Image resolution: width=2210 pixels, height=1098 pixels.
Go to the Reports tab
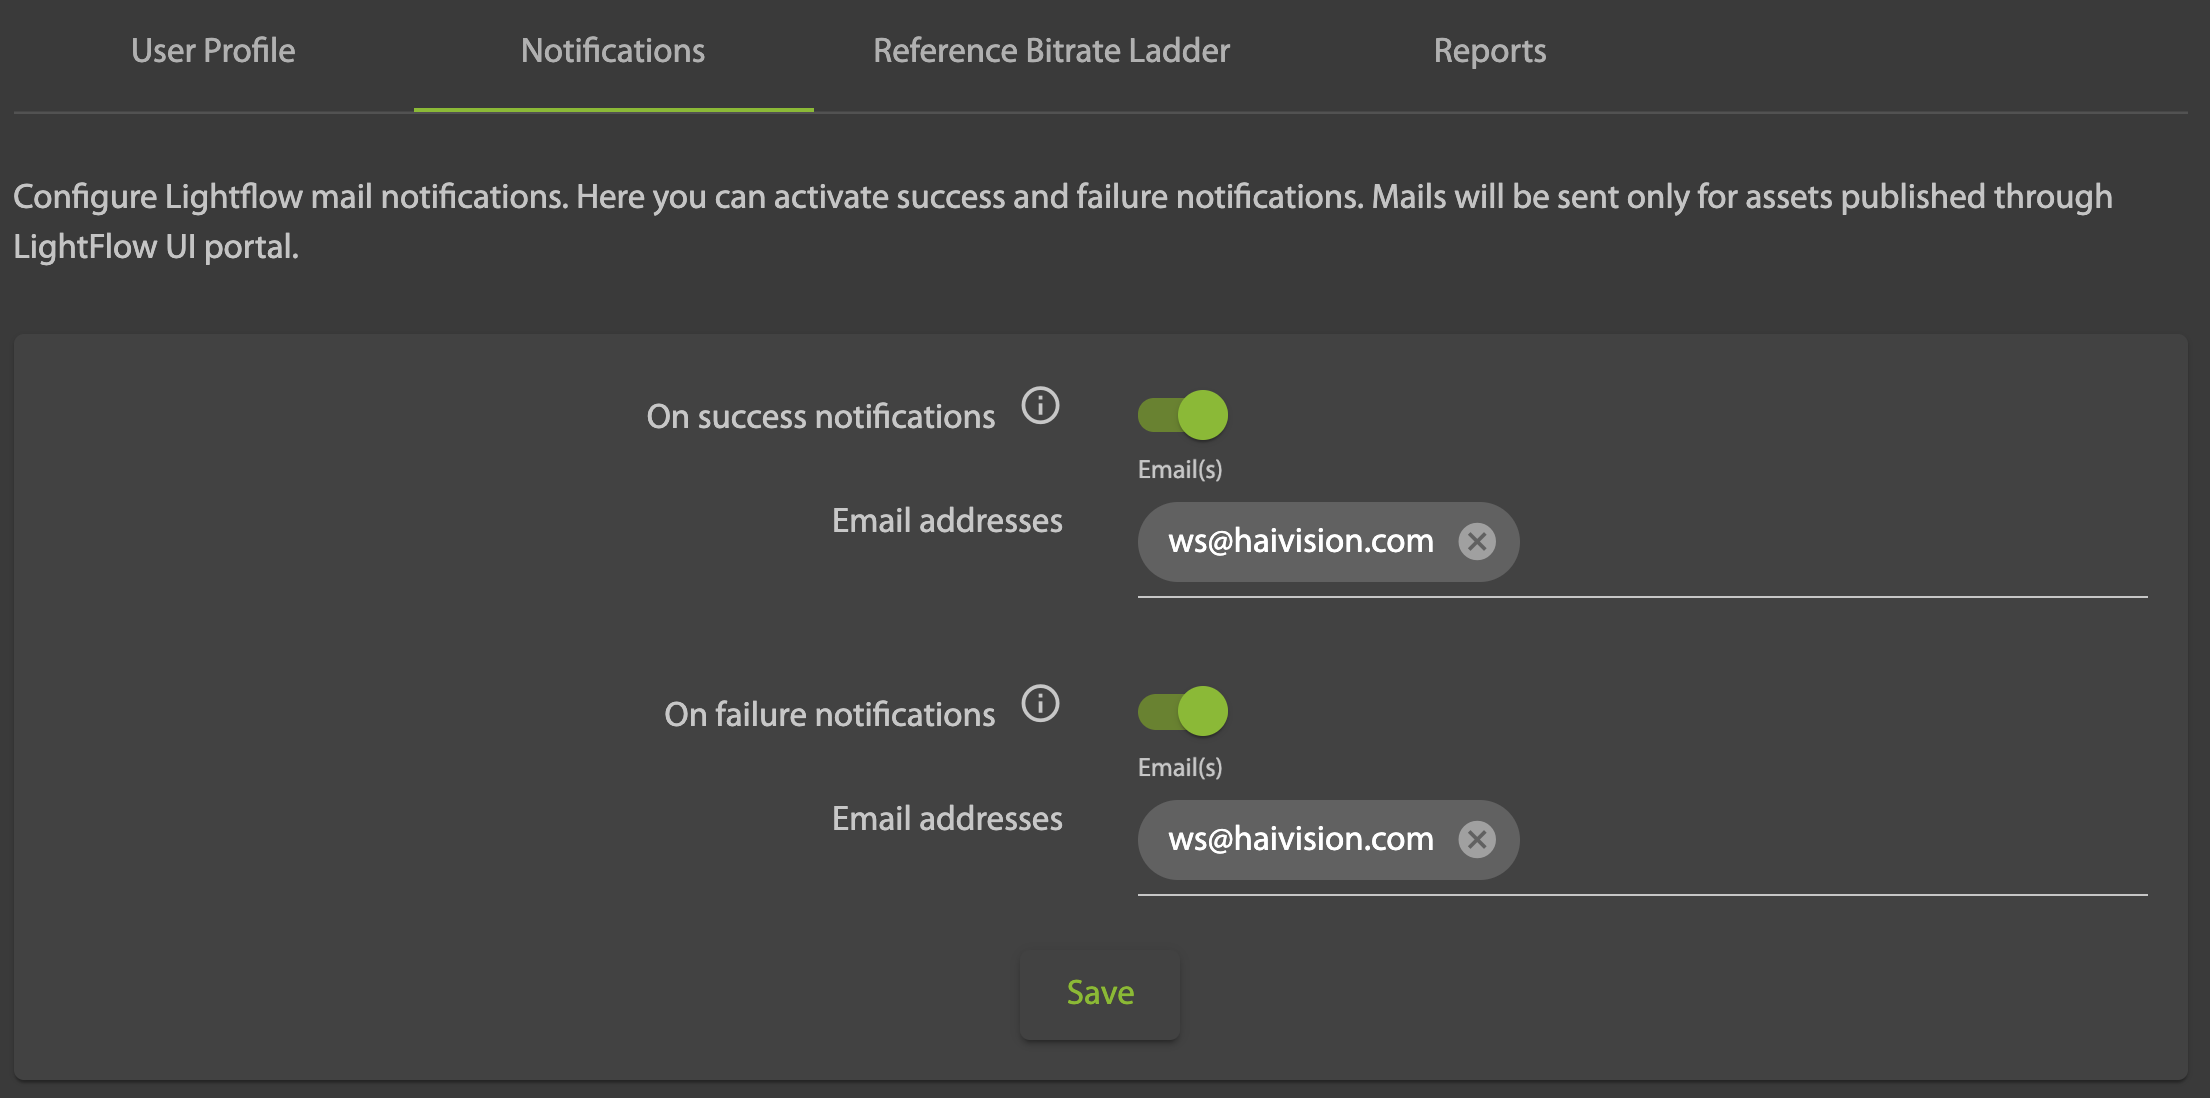point(1489,51)
